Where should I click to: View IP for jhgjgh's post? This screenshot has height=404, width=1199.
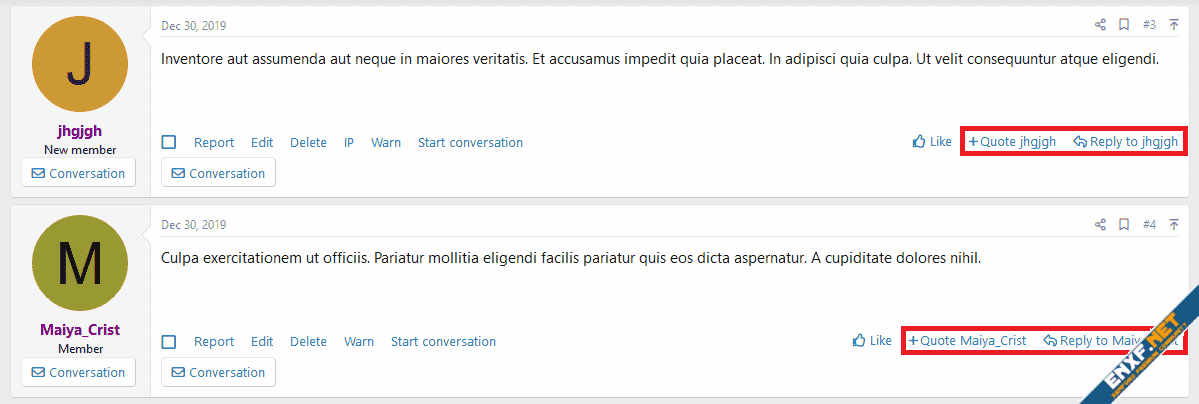click(349, 143)
